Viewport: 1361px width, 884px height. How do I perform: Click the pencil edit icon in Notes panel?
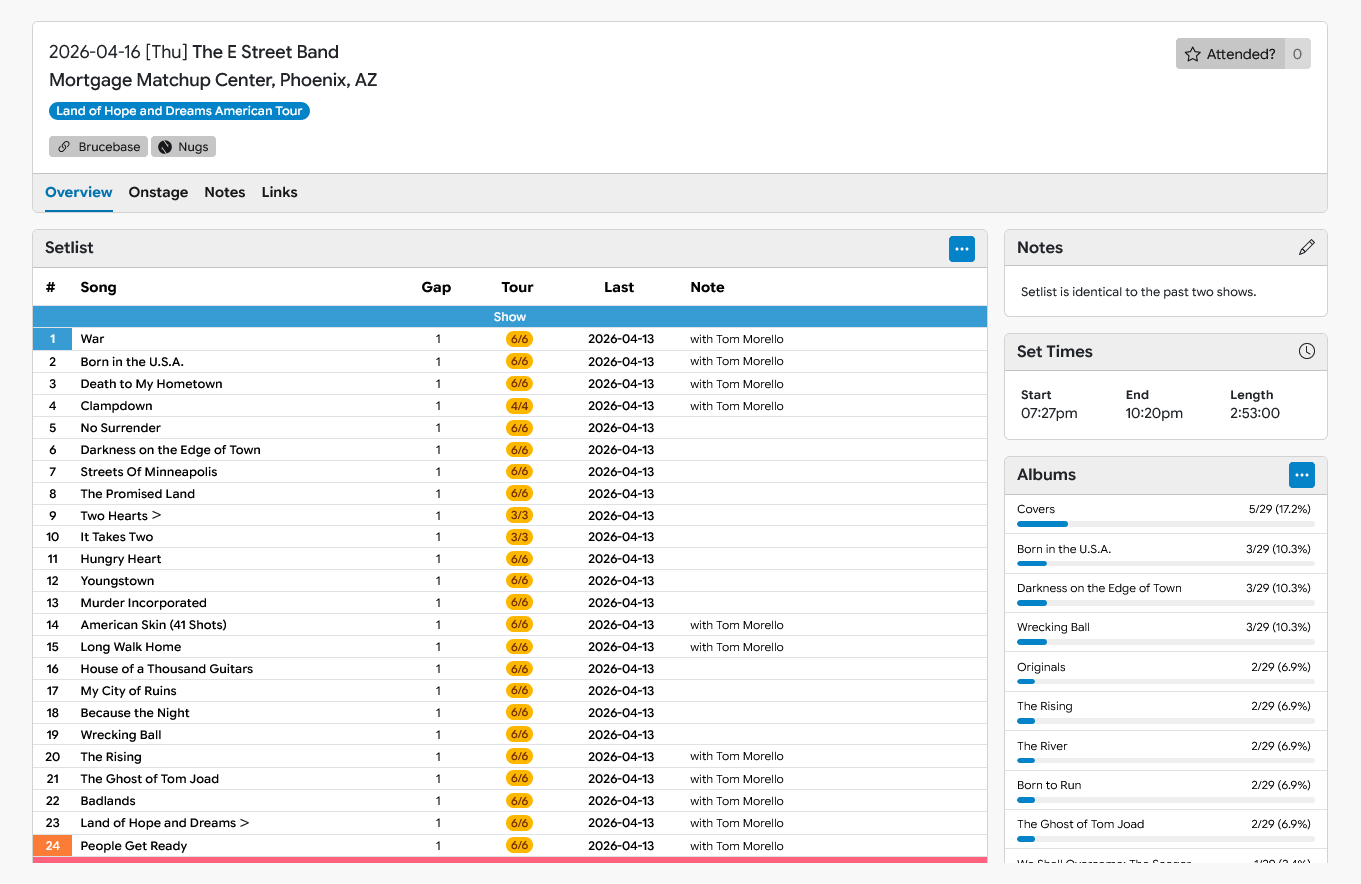point(1306,248)
